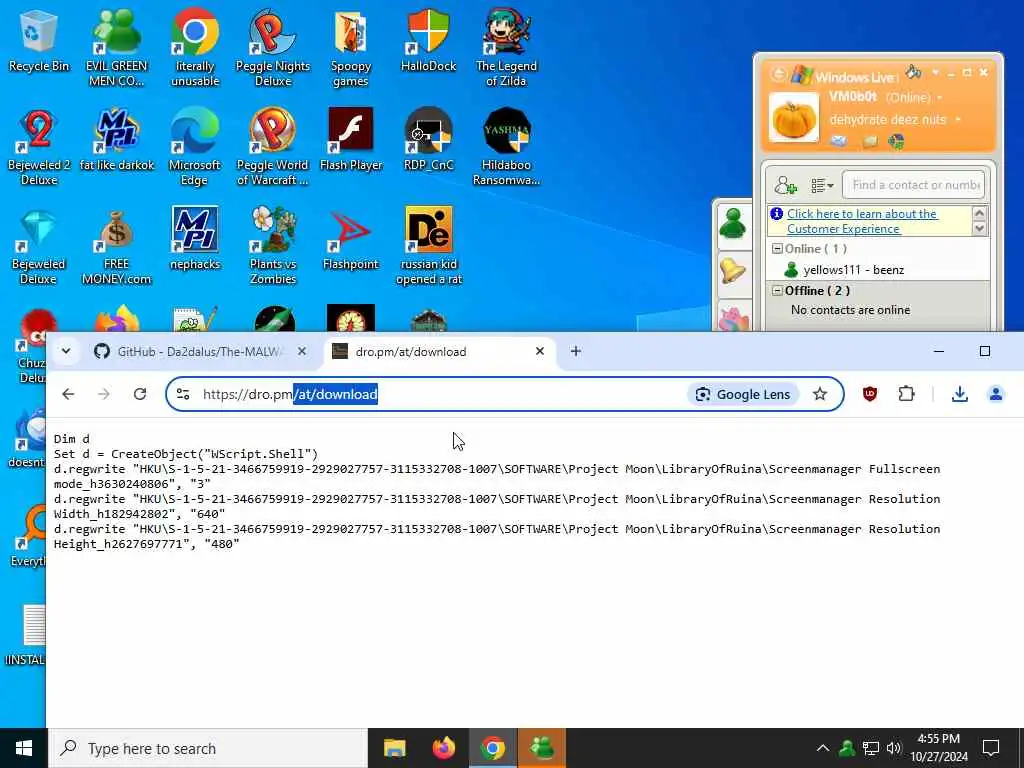Image resolution: width=1024 pixels, height=768 pixels.
Task: Open Chrome extensions puzzle icon
Action: [906, 394]
